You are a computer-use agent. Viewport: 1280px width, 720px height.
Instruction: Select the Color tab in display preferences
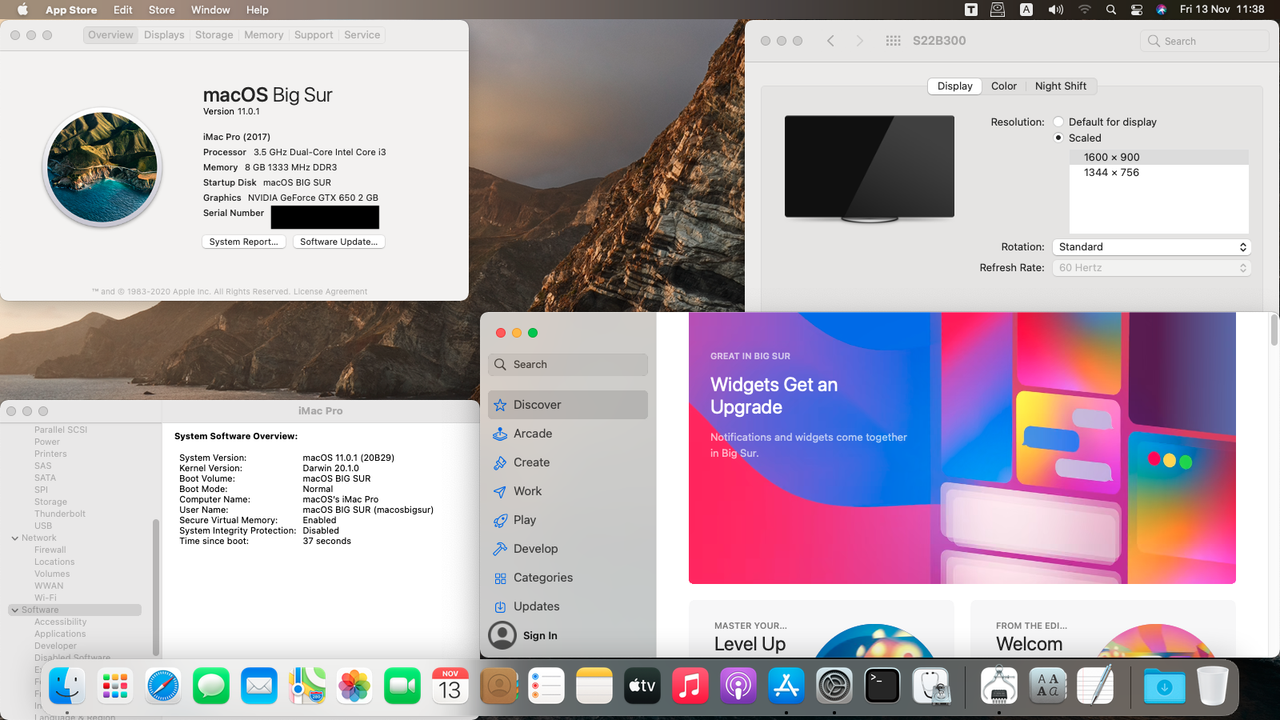[x=1004, y=86]
